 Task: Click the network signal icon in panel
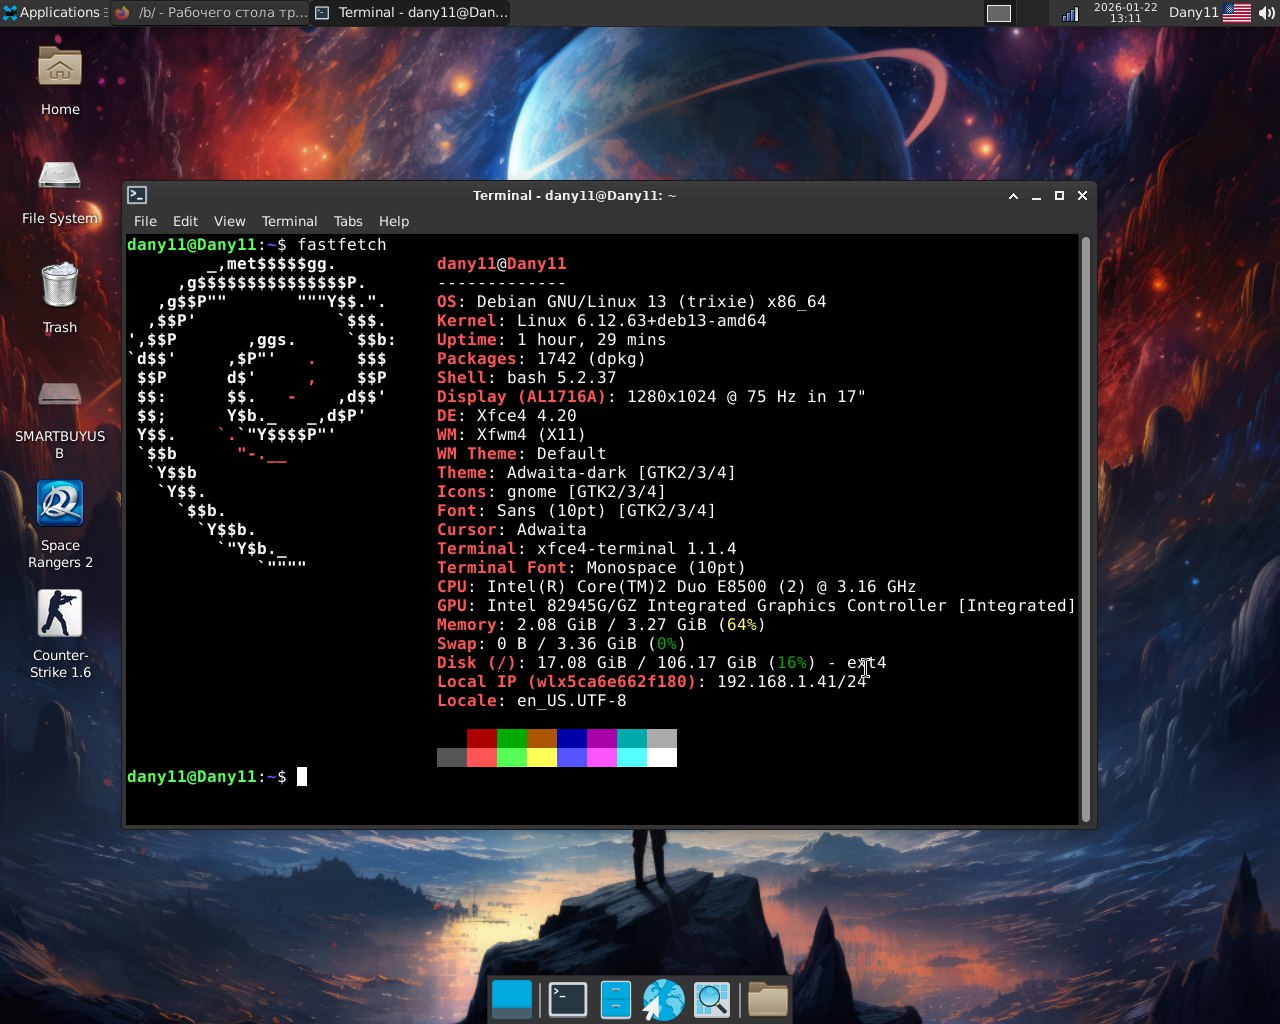[x=1070, y=13]
